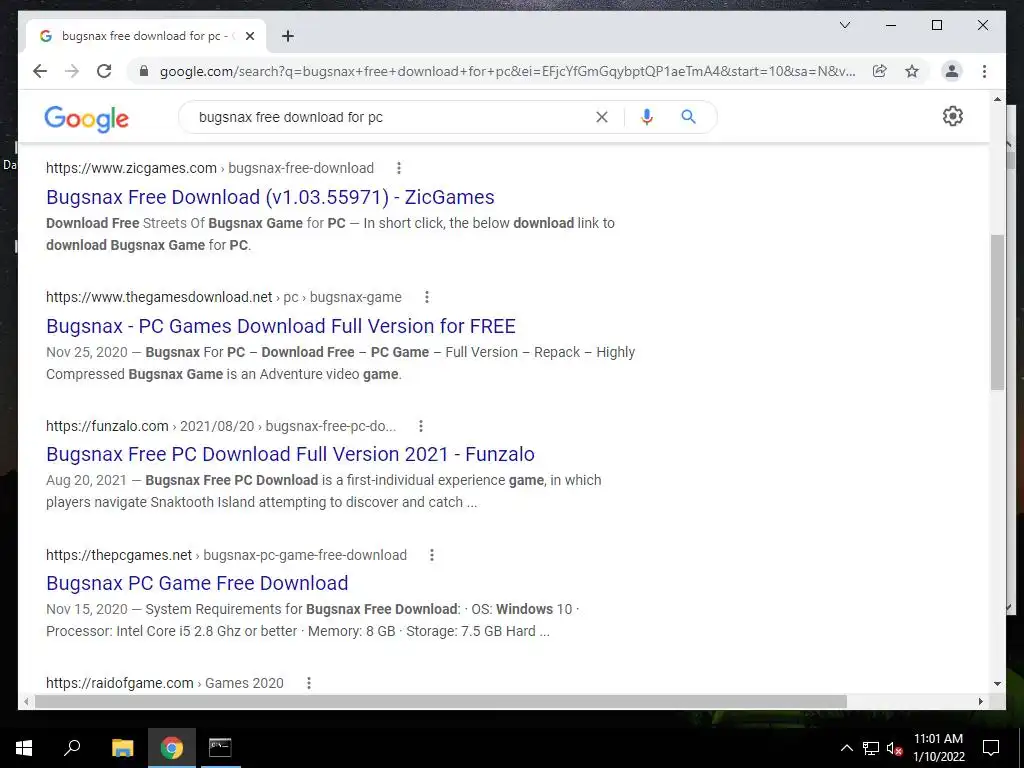Click the horizontal scrollbar thumb
This screenshot has width=1024, height=768.
pyautogui.click(x=440, y=701)
